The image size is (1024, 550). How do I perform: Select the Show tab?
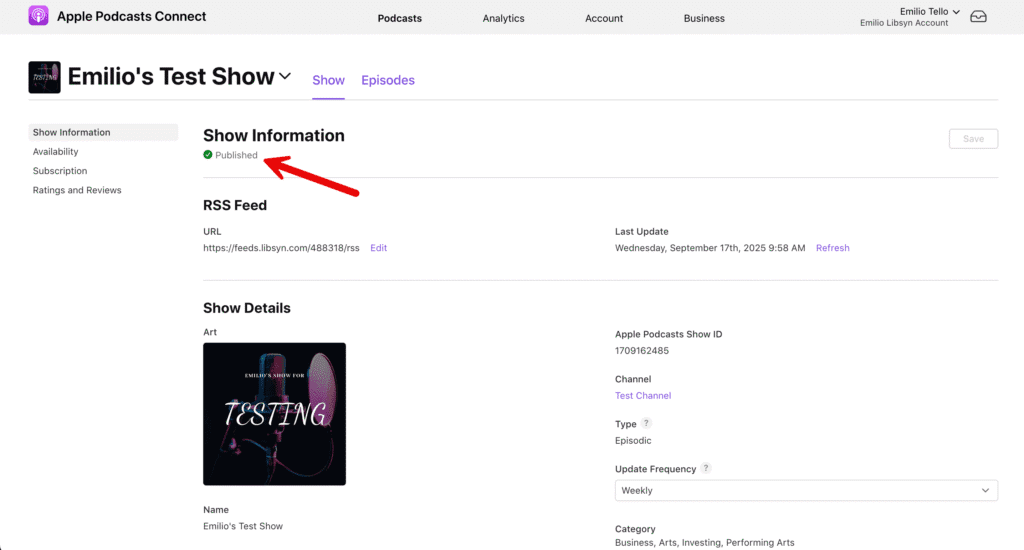[328, 80]
